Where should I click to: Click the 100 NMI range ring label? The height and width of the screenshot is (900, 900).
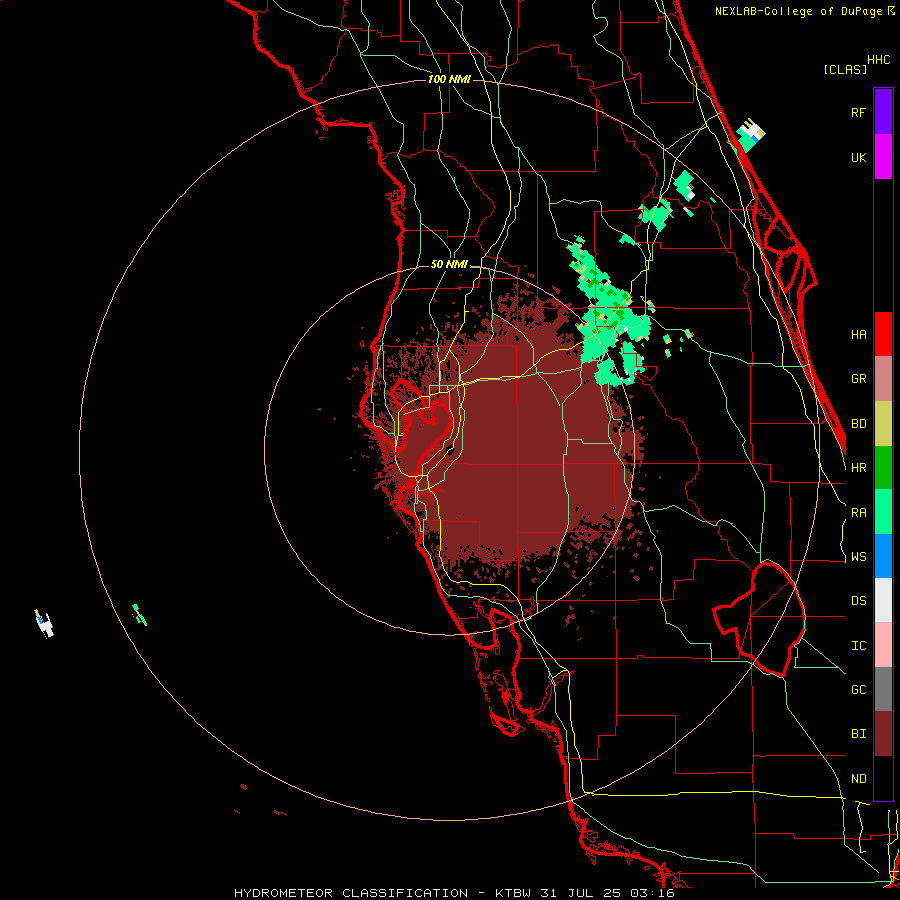[449, 79]
